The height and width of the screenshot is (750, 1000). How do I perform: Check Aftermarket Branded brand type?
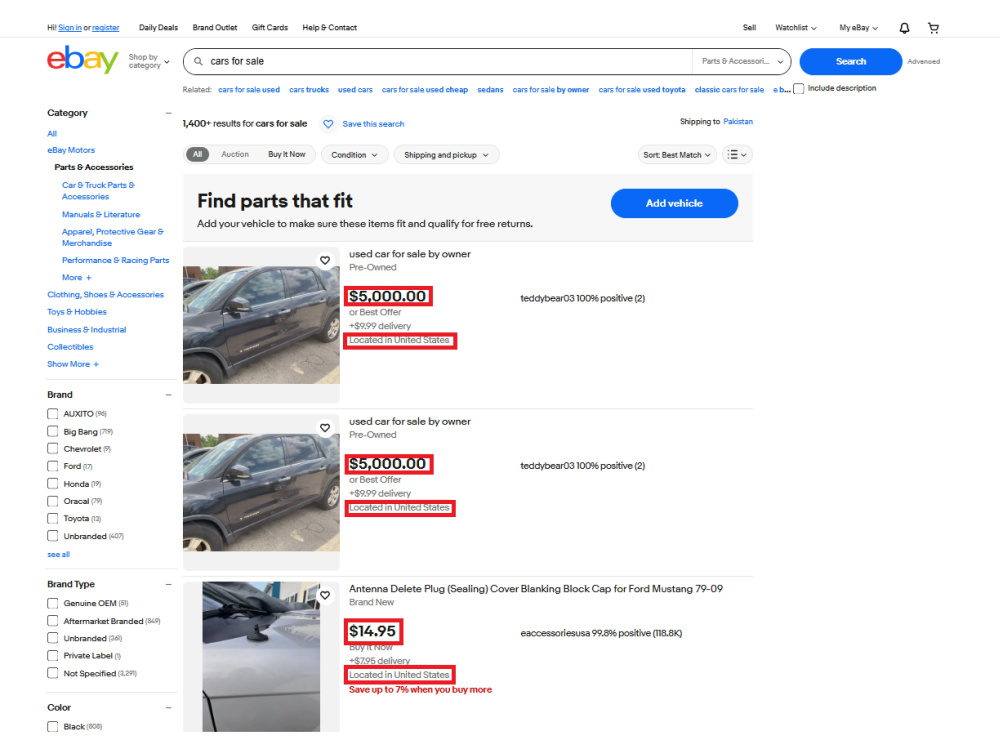point(53,621)
